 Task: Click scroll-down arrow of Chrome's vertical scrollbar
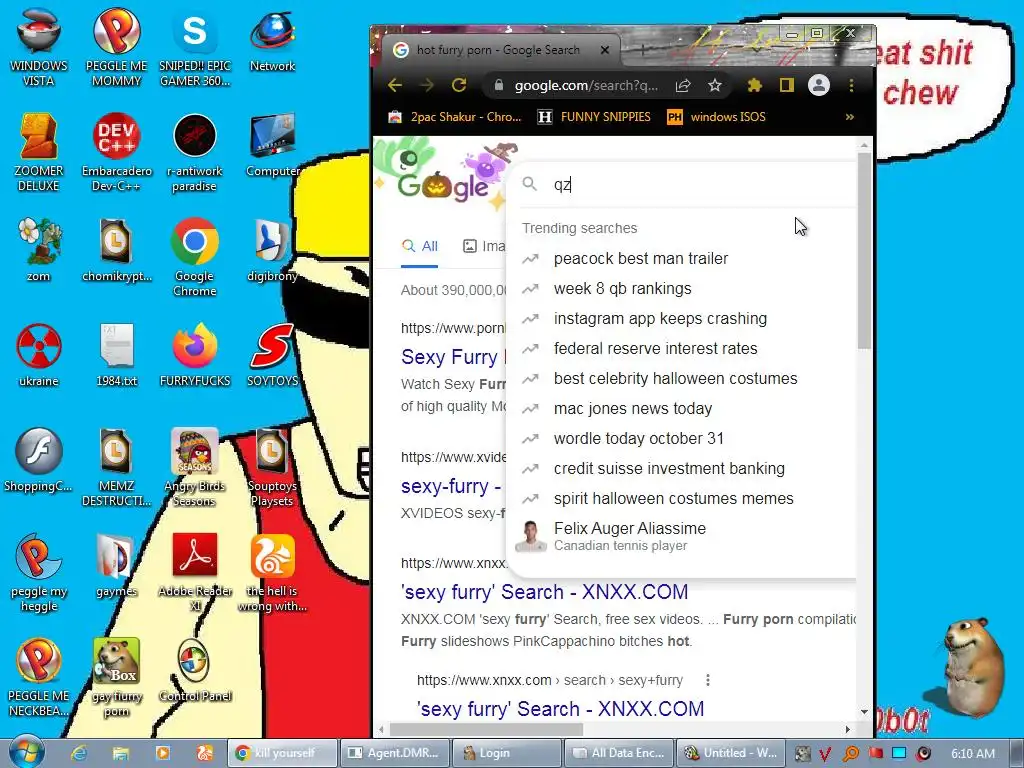point(865,712)
